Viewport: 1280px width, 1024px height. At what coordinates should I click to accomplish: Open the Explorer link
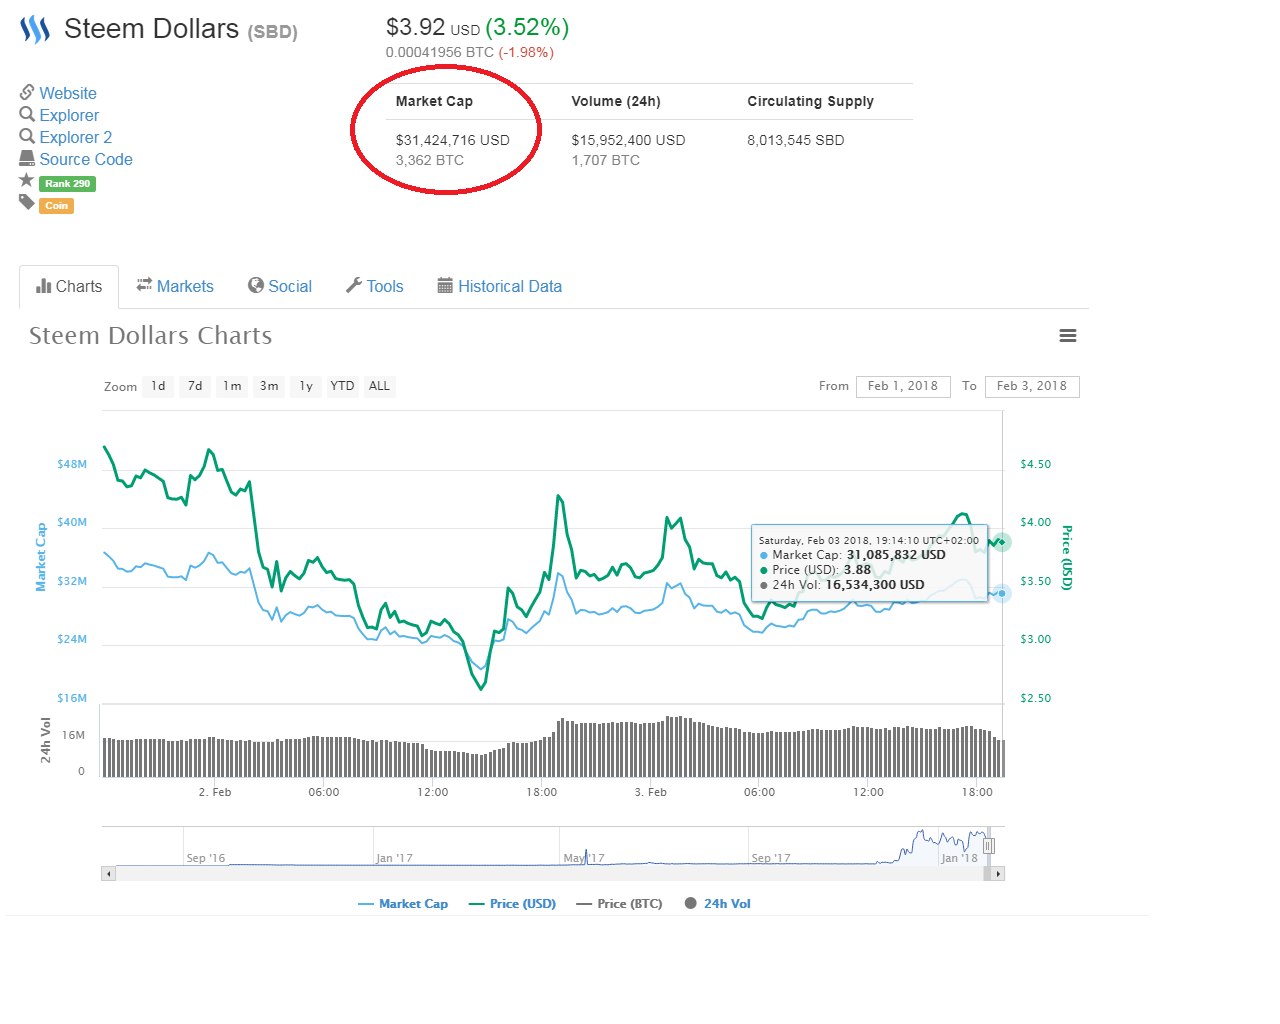click(69, 115)
